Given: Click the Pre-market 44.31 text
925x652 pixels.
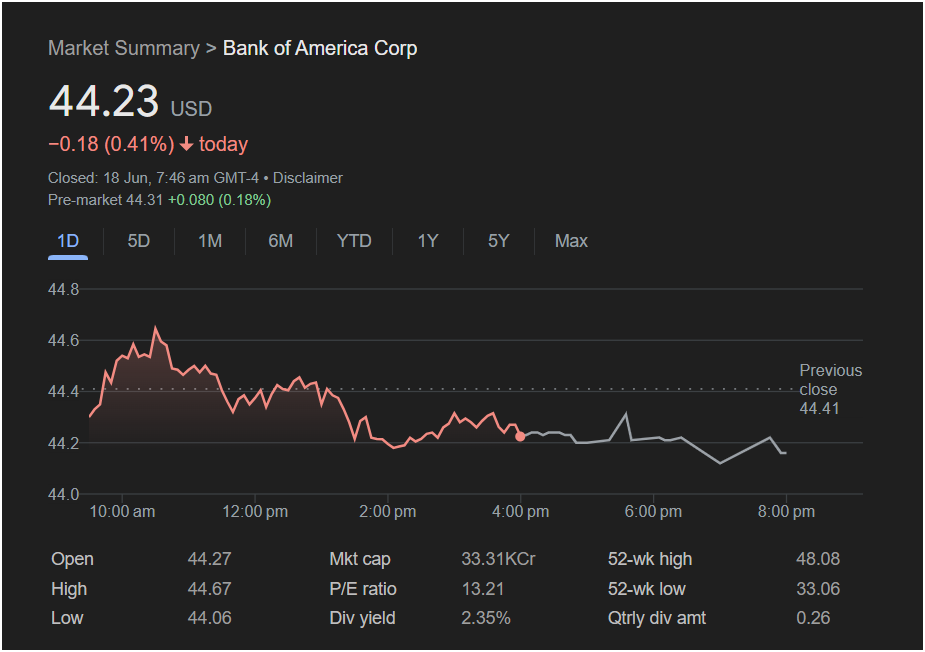Looking at the screenshot, I should point(105,200).
